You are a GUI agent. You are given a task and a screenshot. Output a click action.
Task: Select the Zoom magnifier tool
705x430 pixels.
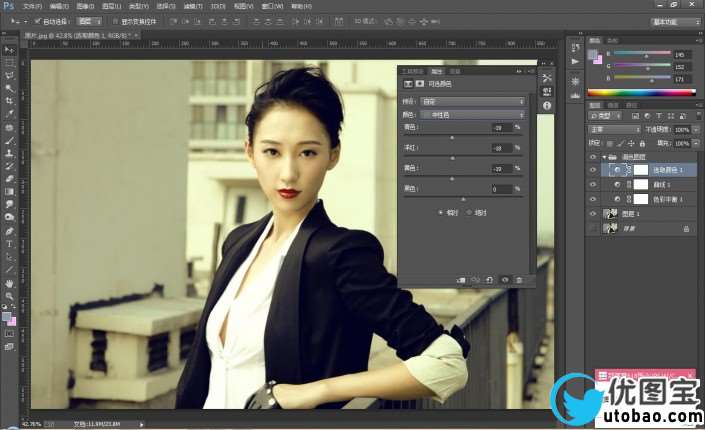tap(9, 296)
